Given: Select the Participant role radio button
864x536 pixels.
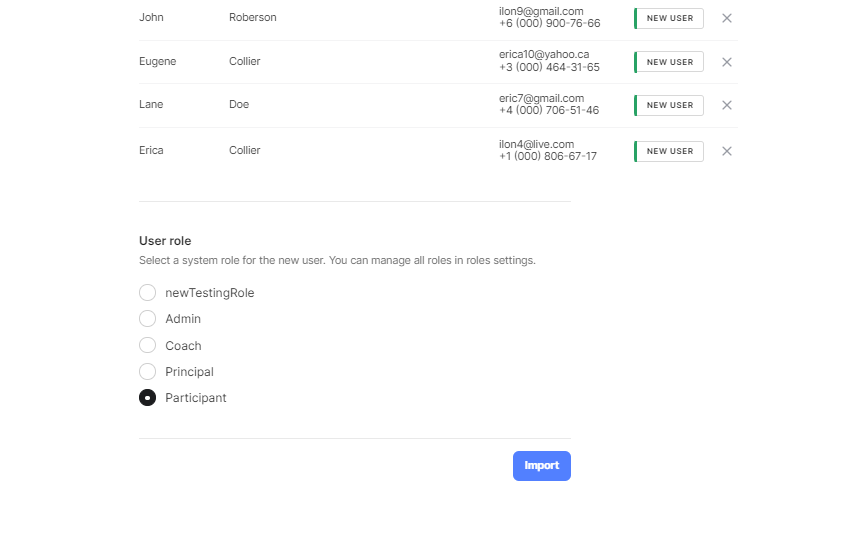Looking at the screenshot, I should coord(148,398).
